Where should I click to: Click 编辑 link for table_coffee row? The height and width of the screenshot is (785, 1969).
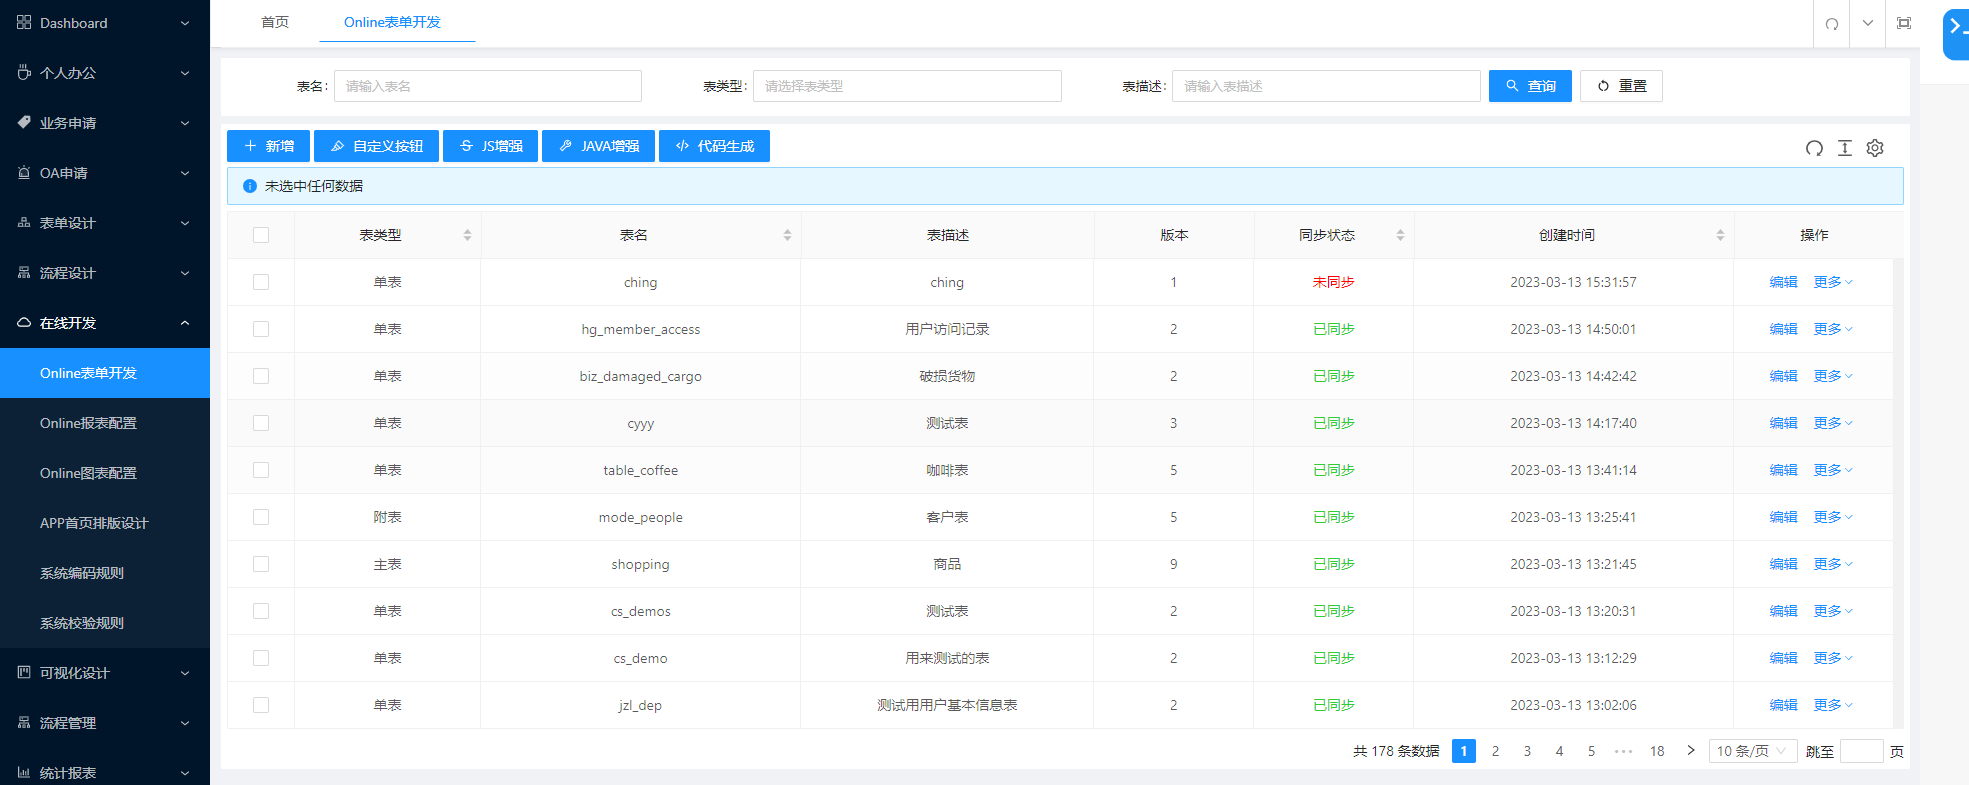(1783, 470)
